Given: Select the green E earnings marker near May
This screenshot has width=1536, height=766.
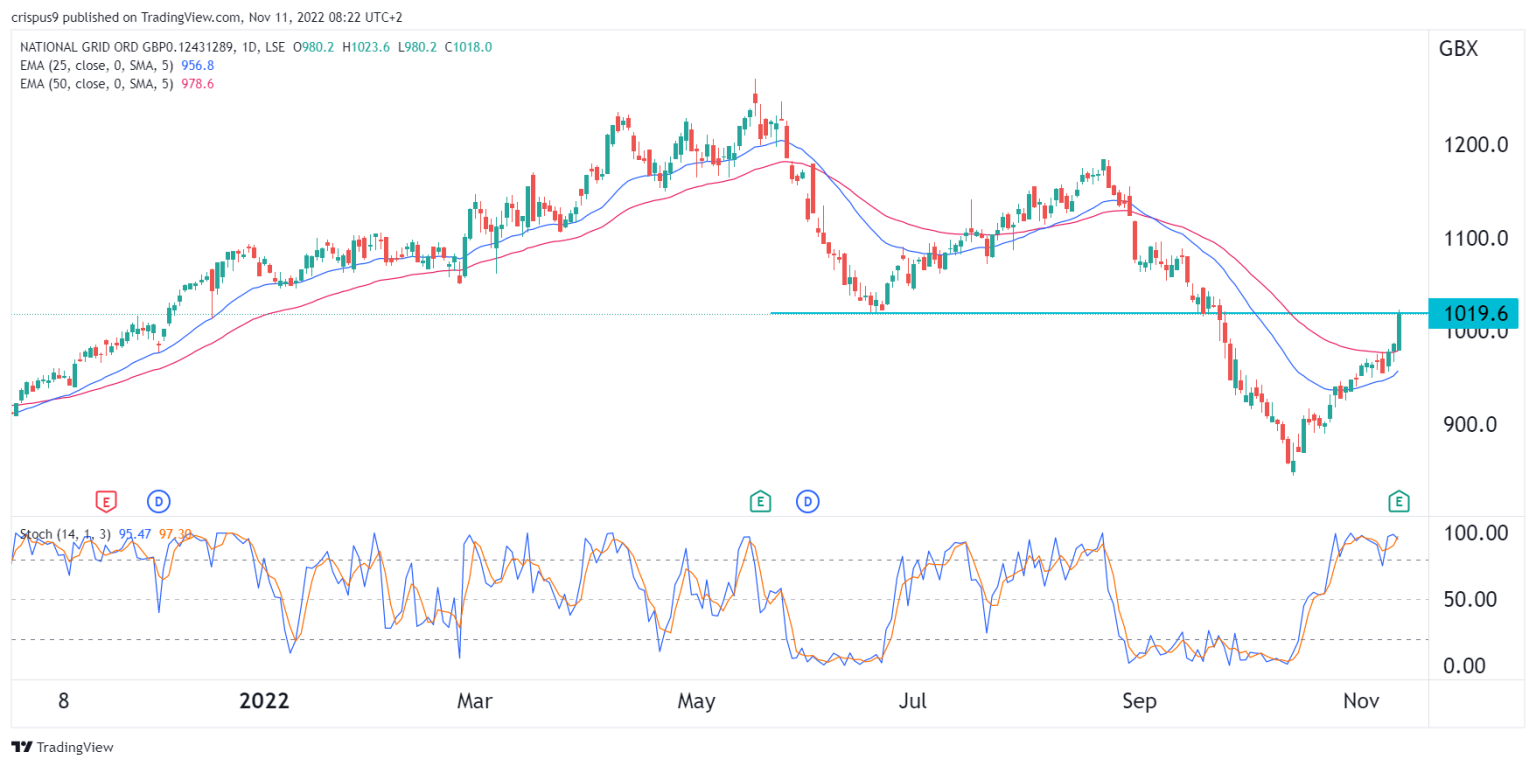Looking at the screenshot, I should click(x=761, y=501).
